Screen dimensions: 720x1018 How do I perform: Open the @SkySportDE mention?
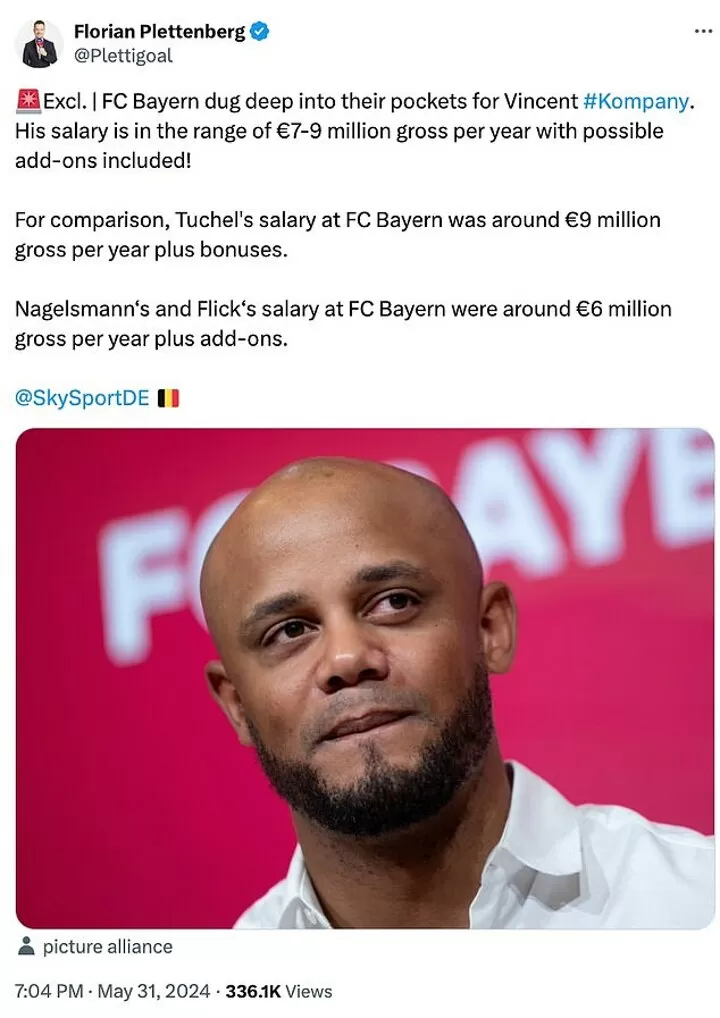(x=82, y=398)
